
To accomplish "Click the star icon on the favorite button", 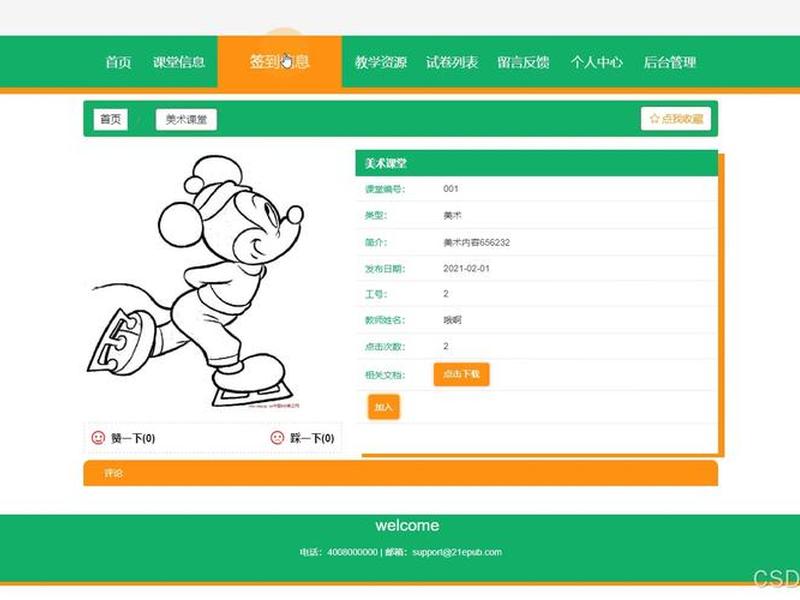I will tap(654, 119).
